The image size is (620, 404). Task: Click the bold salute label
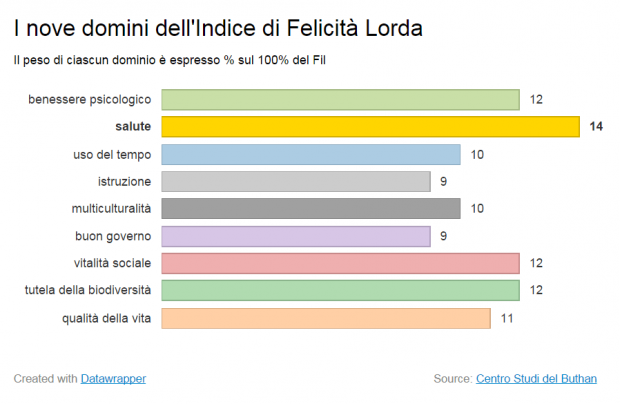click(x=133, y=126)
